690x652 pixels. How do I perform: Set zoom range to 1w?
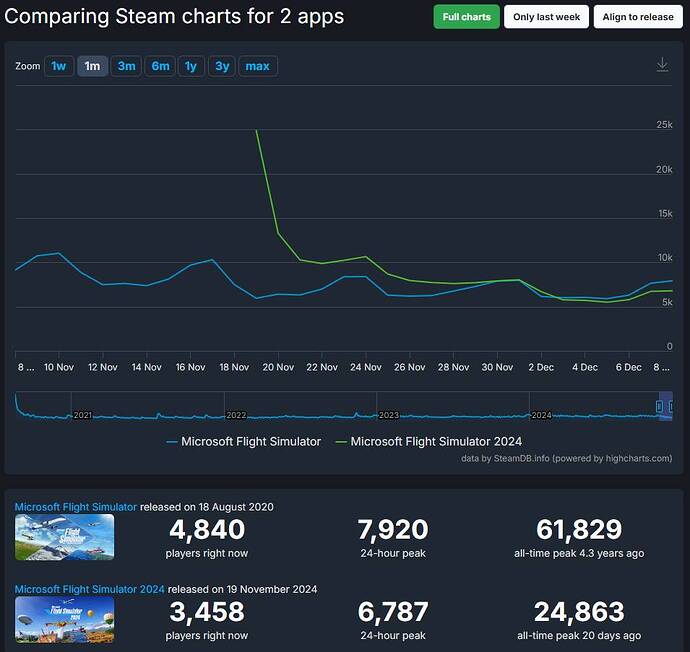coord(59,66)
